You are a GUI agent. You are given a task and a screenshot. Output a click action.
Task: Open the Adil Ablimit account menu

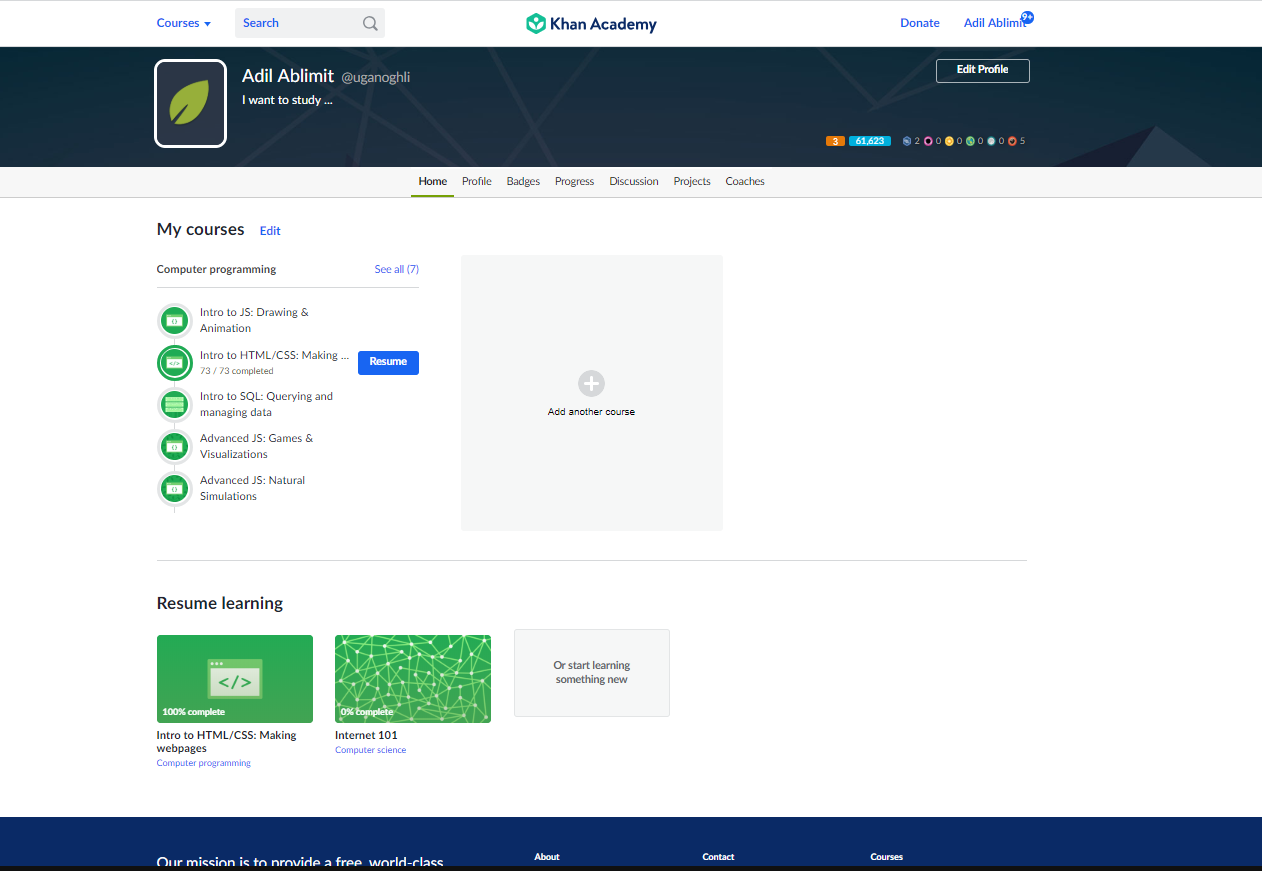[995, 23]
